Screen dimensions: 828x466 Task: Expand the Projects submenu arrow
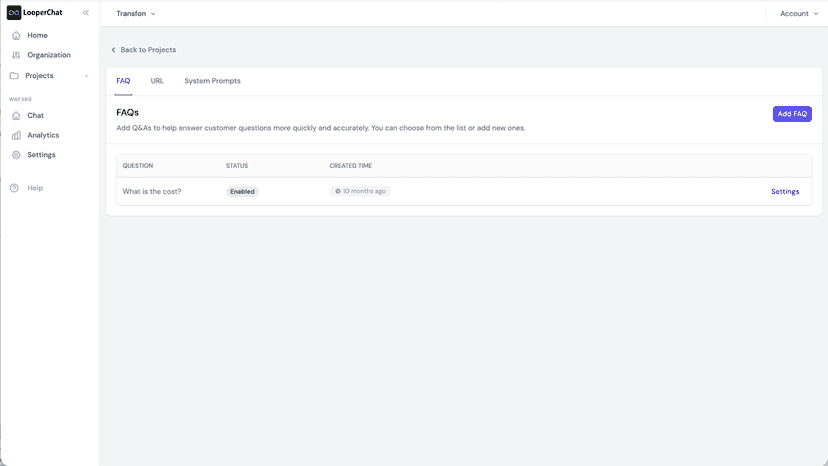pos(87,76)
